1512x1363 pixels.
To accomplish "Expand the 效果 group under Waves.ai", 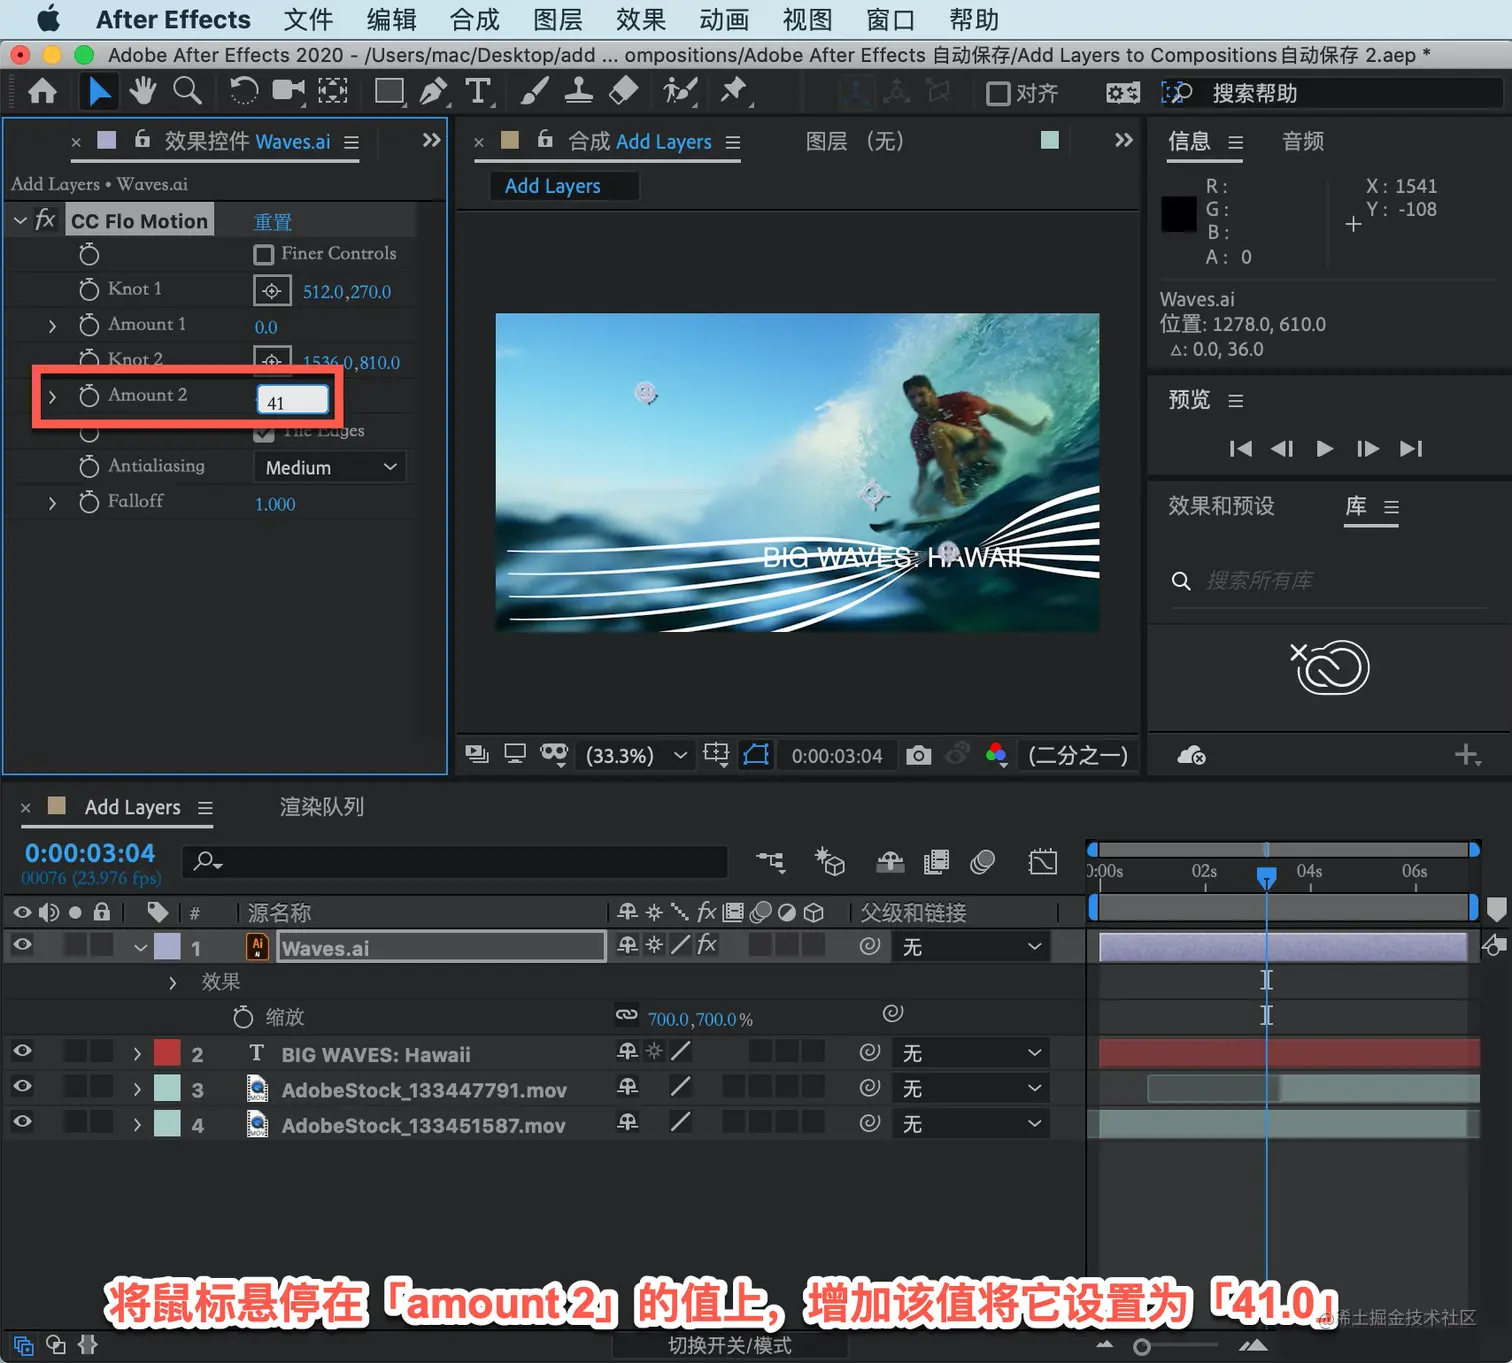I will pyautogui.click(x=172, y=983).
